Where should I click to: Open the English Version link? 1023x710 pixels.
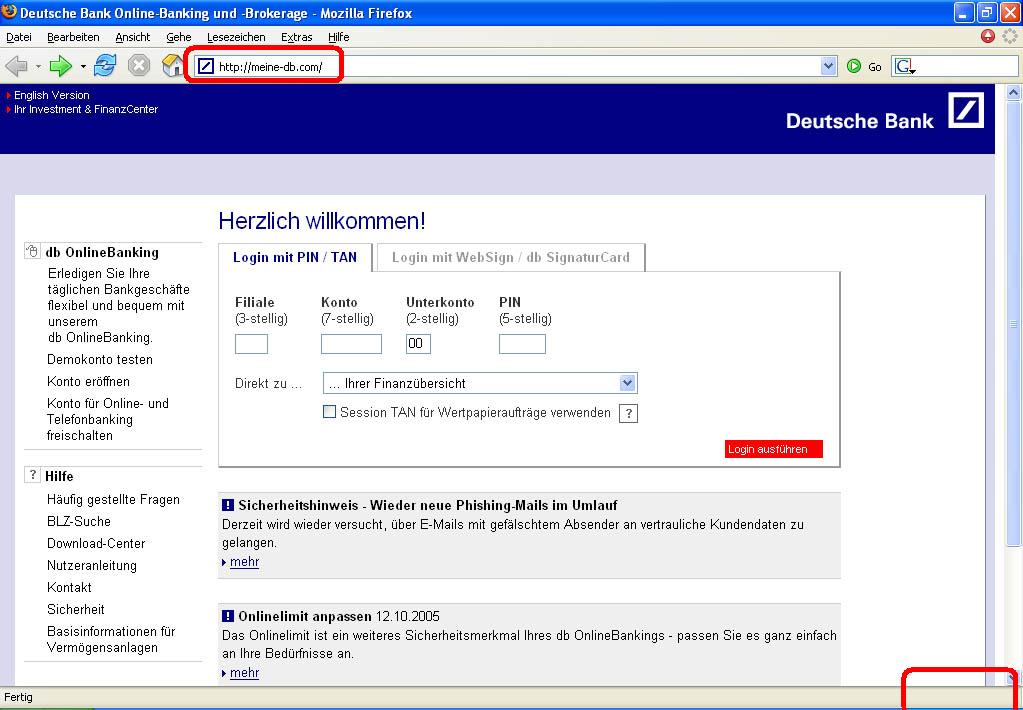pyautogui.click(x=52, y=95)
